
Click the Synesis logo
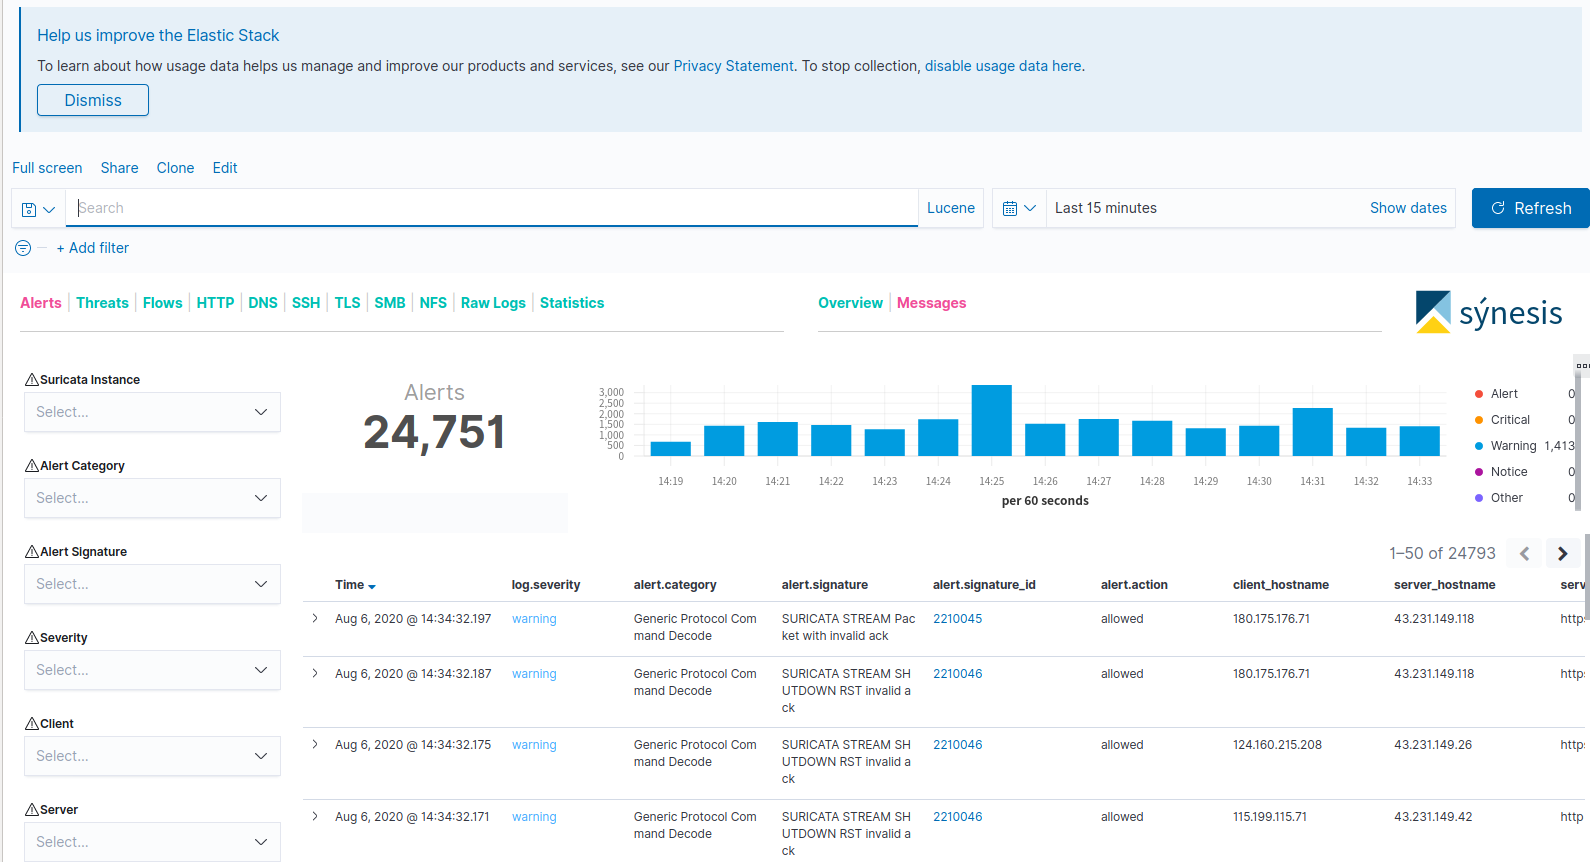point(1488,312)
